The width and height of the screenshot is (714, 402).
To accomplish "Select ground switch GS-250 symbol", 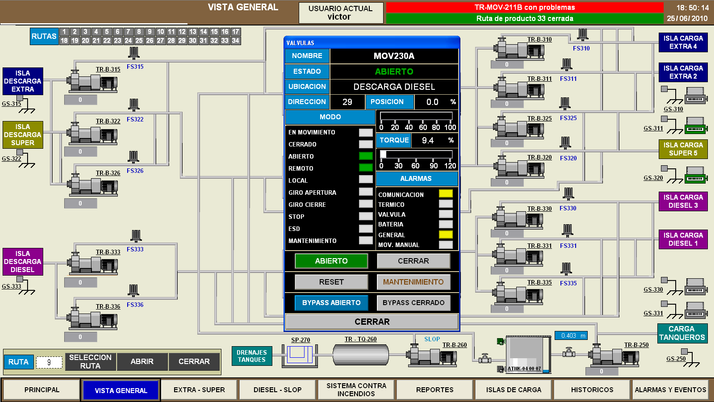I will tap(689, 358).
